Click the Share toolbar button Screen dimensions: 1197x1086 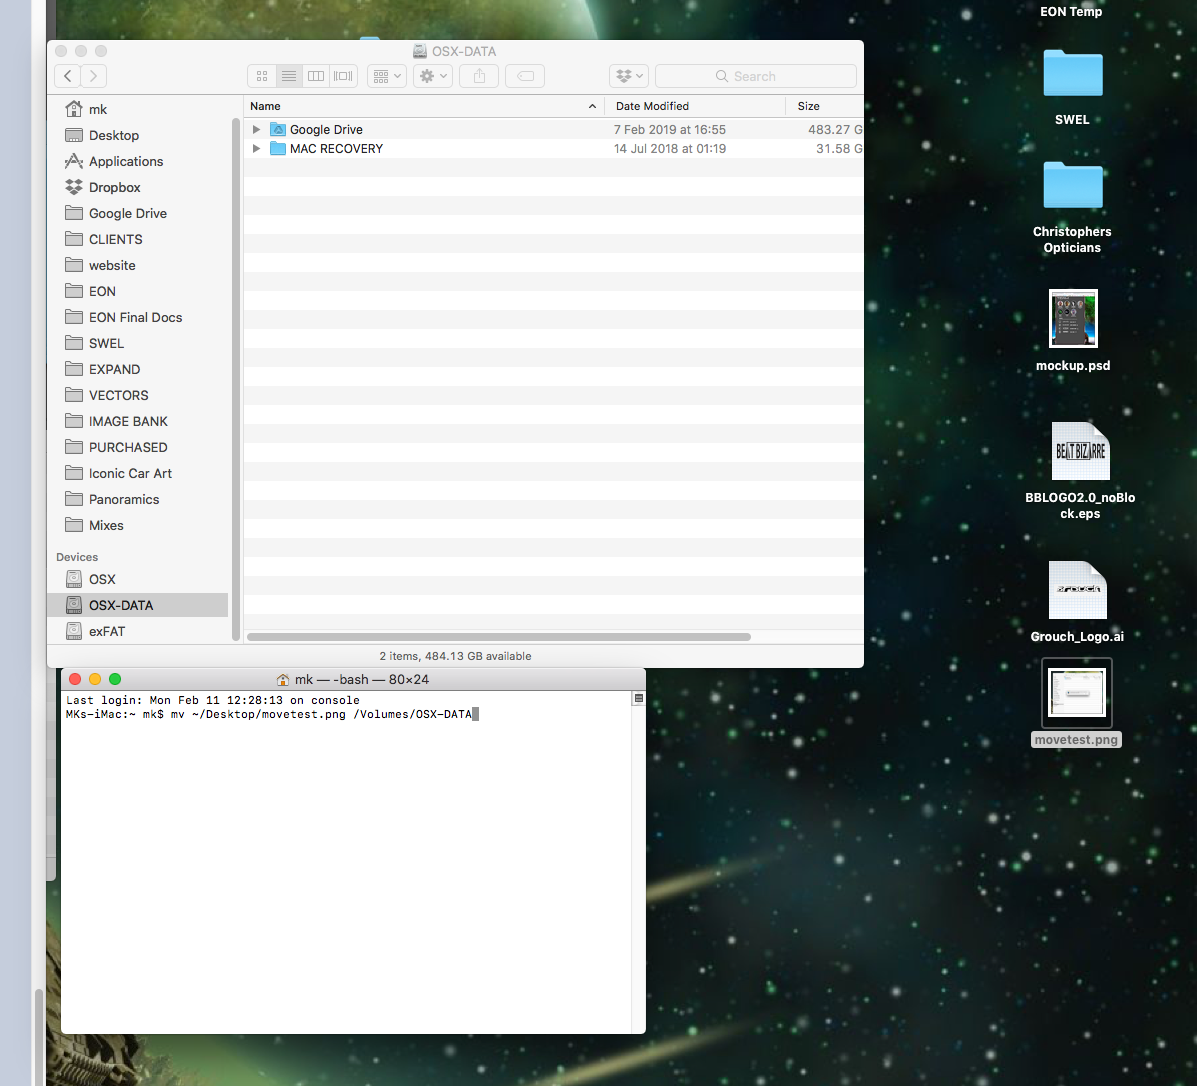[479, 76]
